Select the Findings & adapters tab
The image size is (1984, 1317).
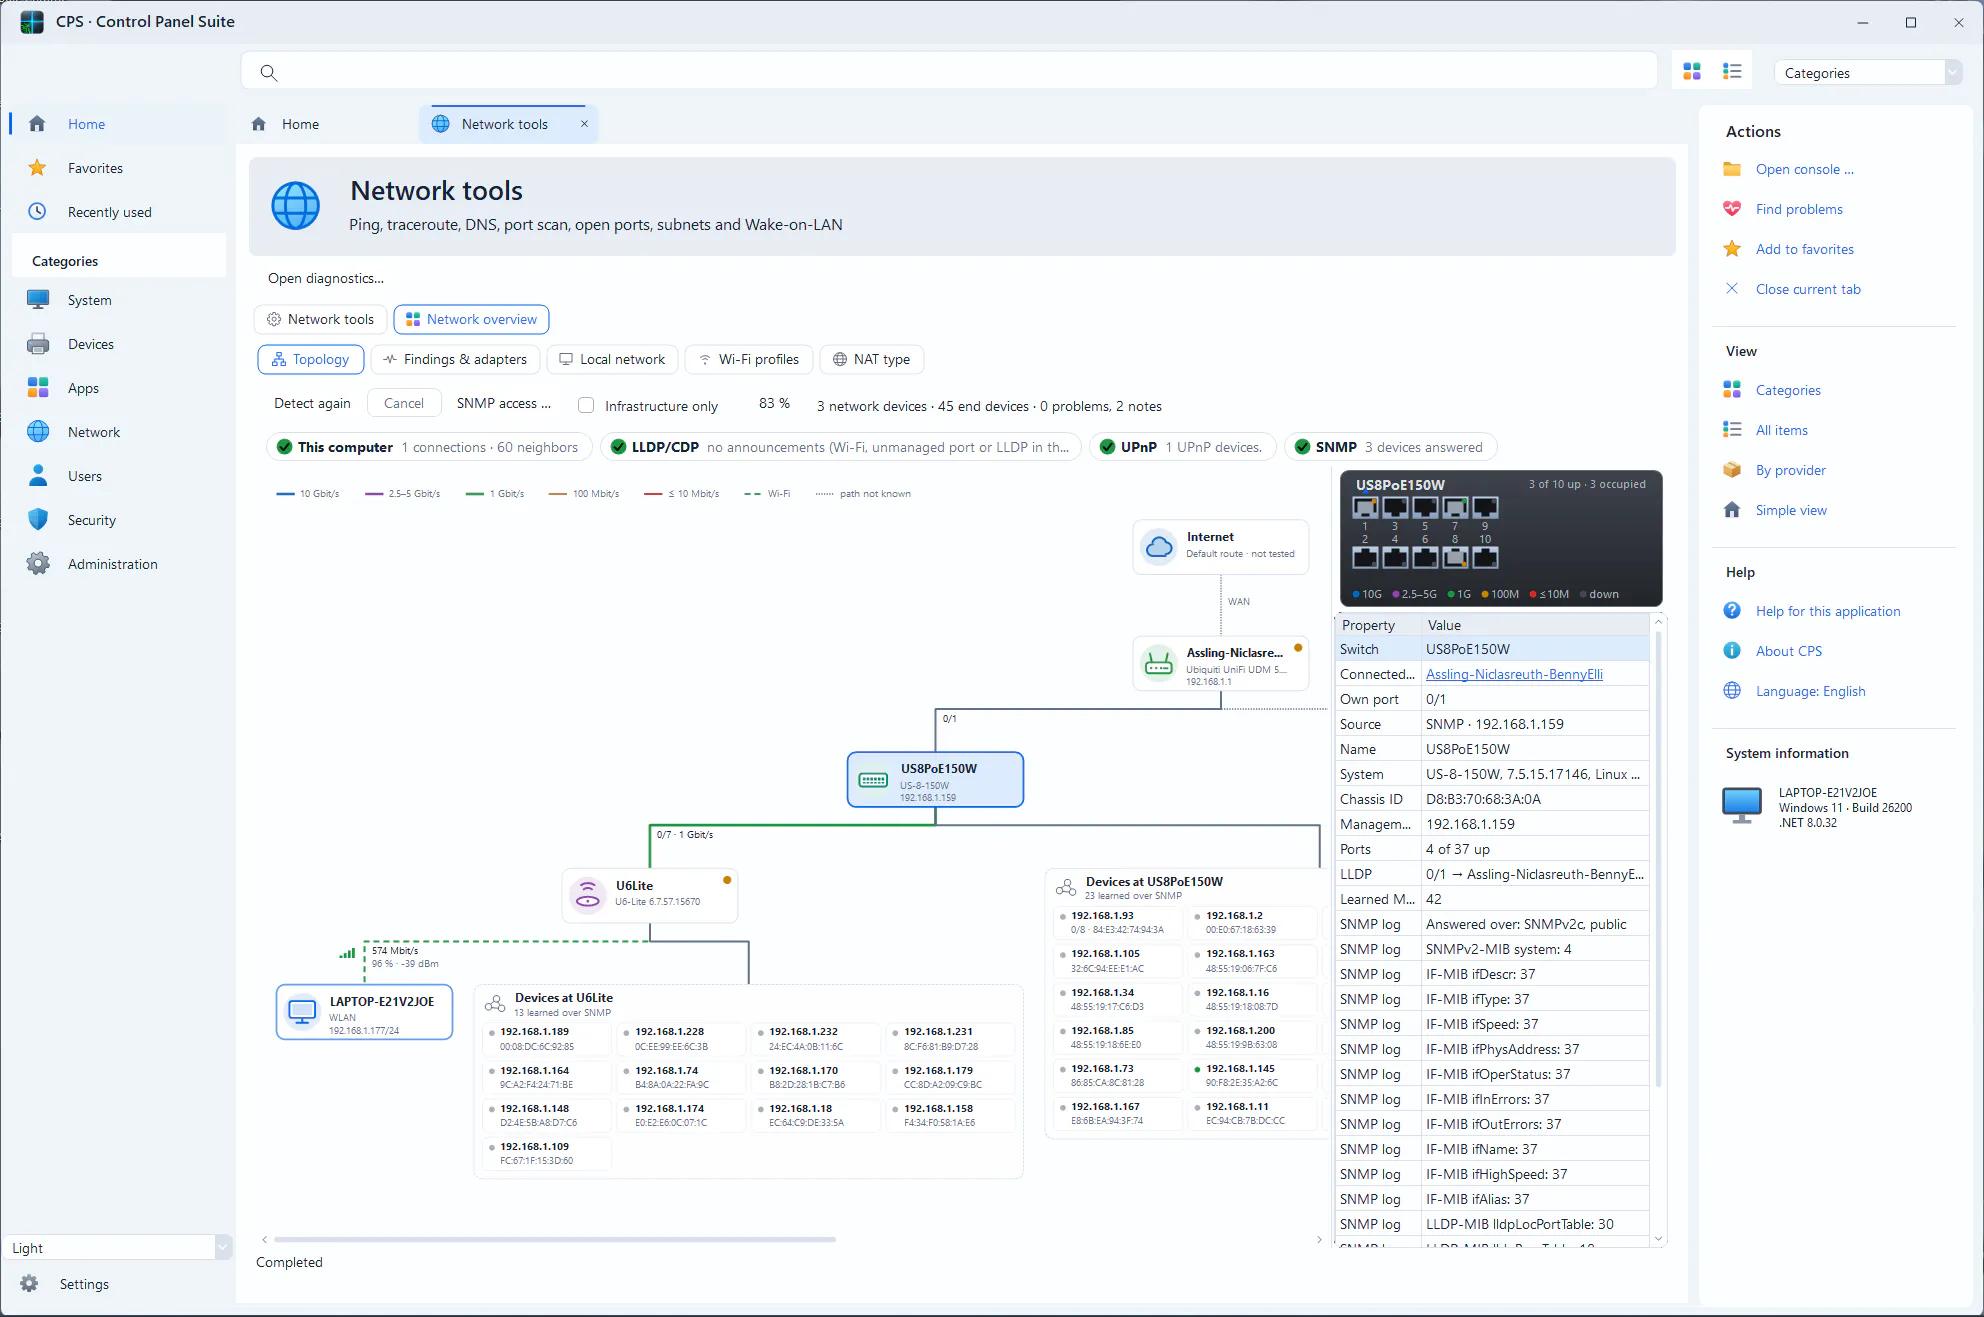pyautogui.click(x=455, y=359)
